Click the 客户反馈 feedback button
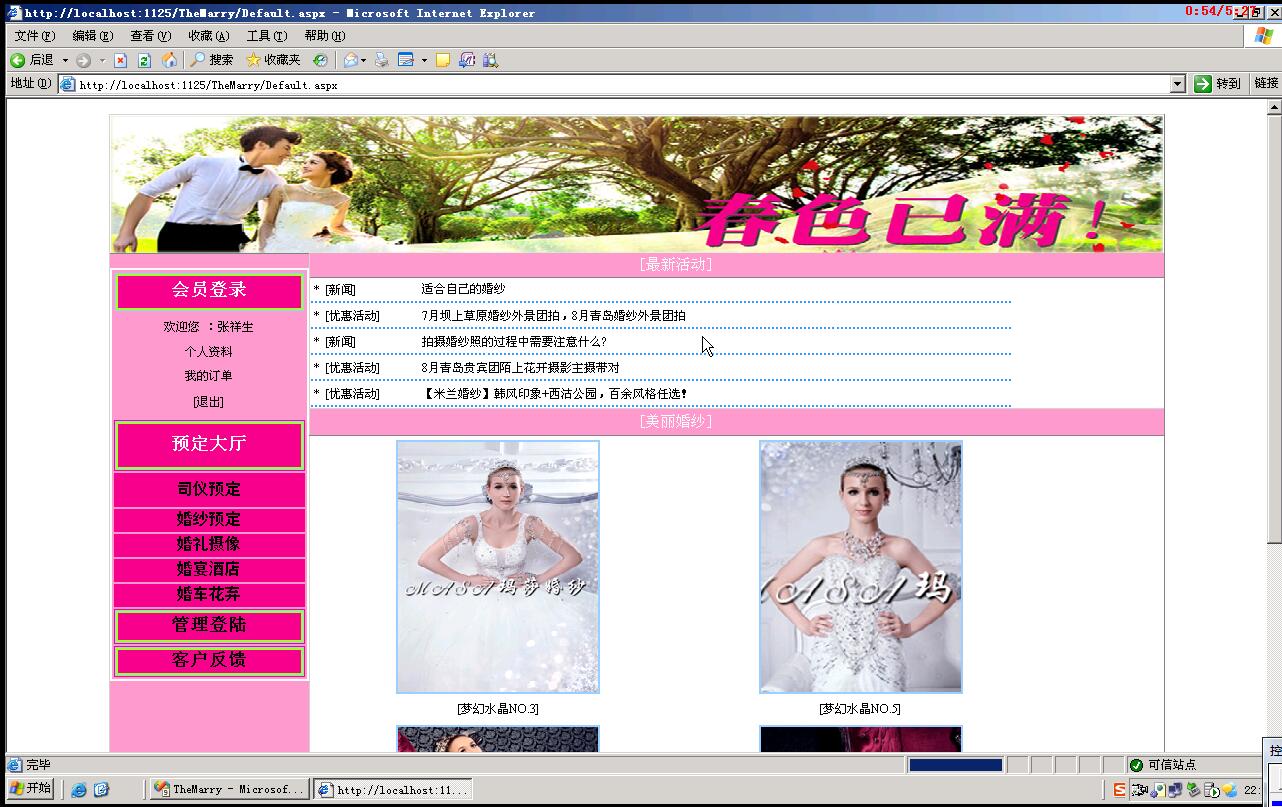1282x807 pixels. 209,660
